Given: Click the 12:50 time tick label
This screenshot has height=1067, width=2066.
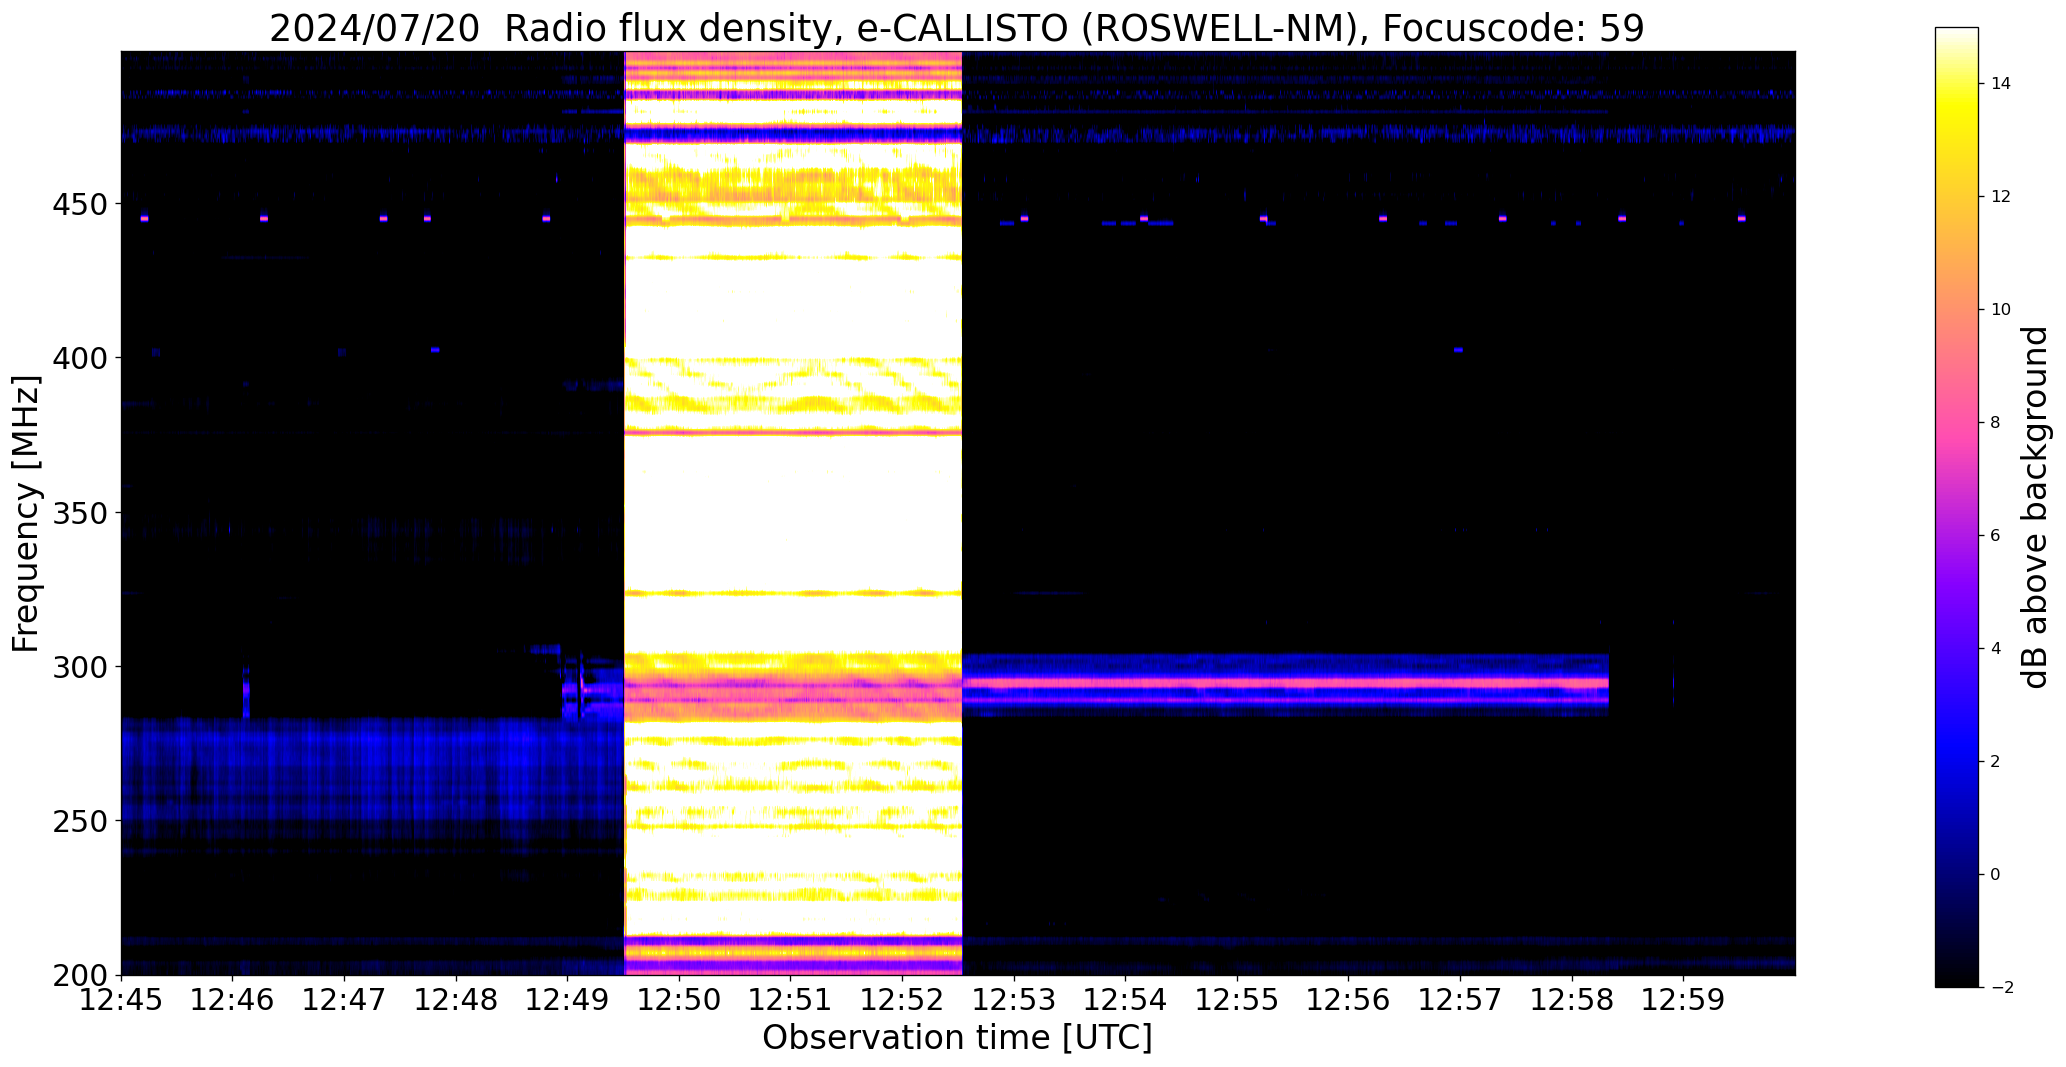Looking at the screenshot, I should (679, 999).
